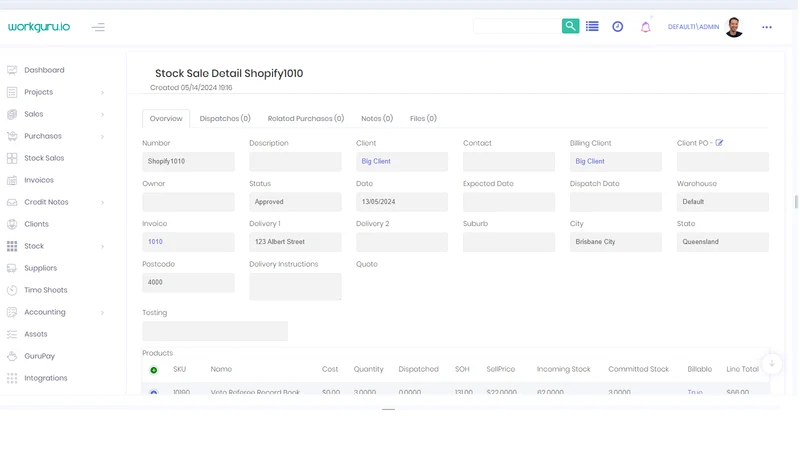Click the Delivery 1 field 123 Albert Street

coord(295,242)
